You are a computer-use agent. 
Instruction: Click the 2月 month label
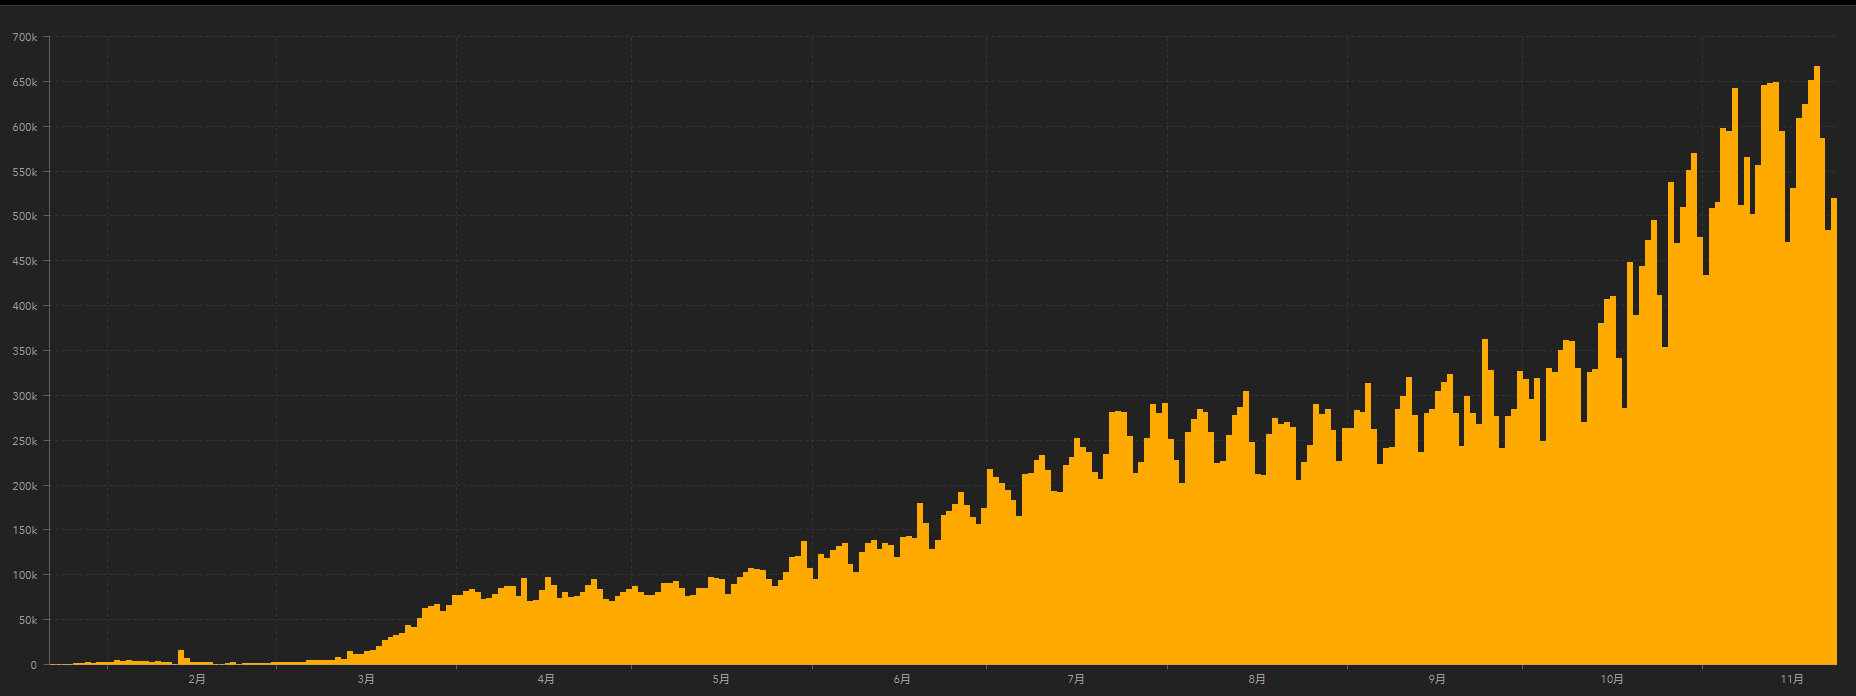click(197, 680)
